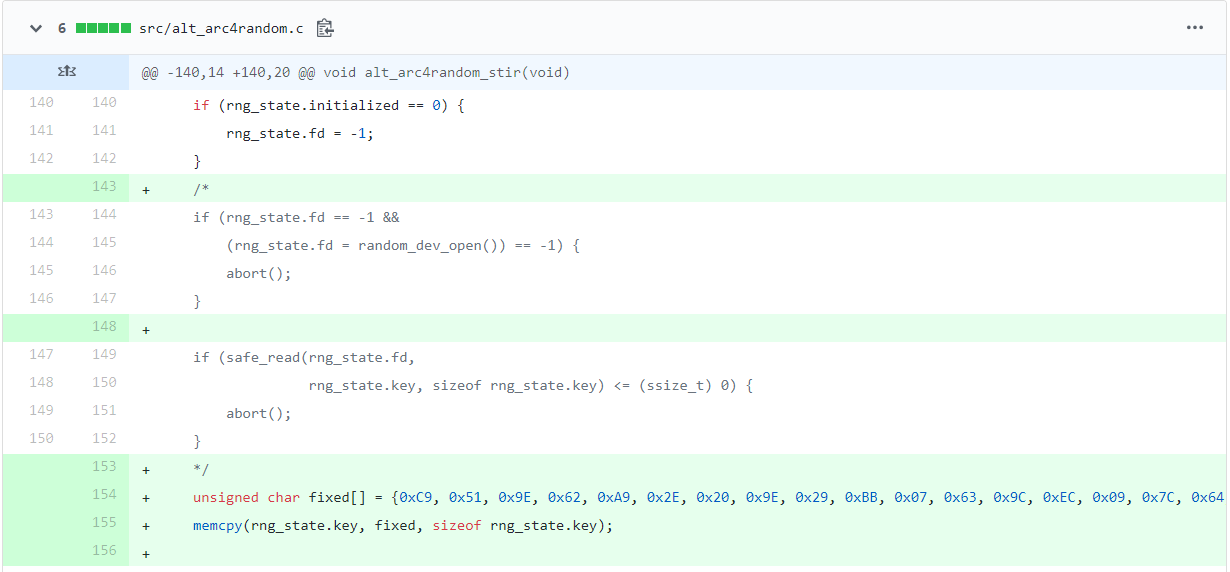Select new line number 155
The height and width of the screenshot is (572, 1230).
[104, 522]
